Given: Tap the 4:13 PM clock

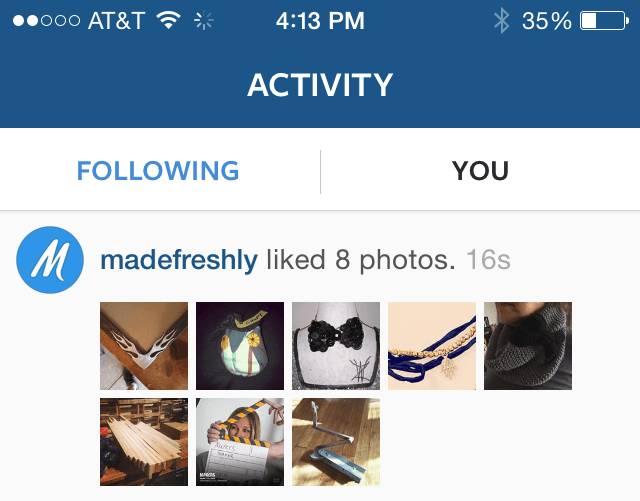Looking at the screenshot, I should [320, 20].
